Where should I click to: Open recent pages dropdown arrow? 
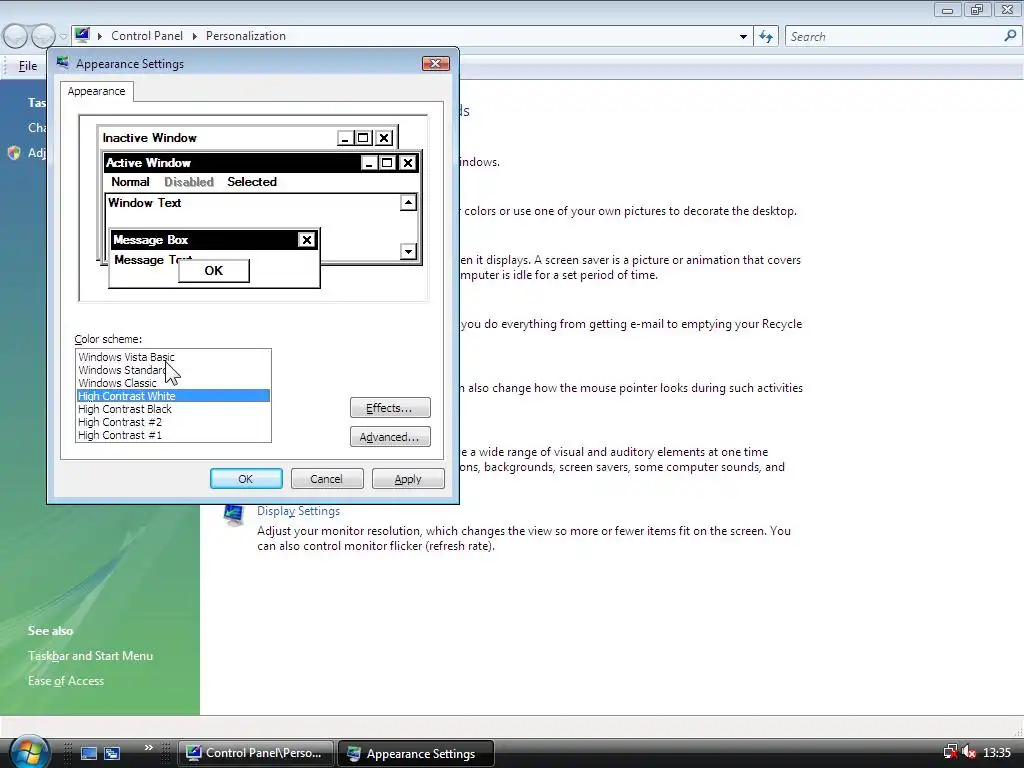point(63,37)
